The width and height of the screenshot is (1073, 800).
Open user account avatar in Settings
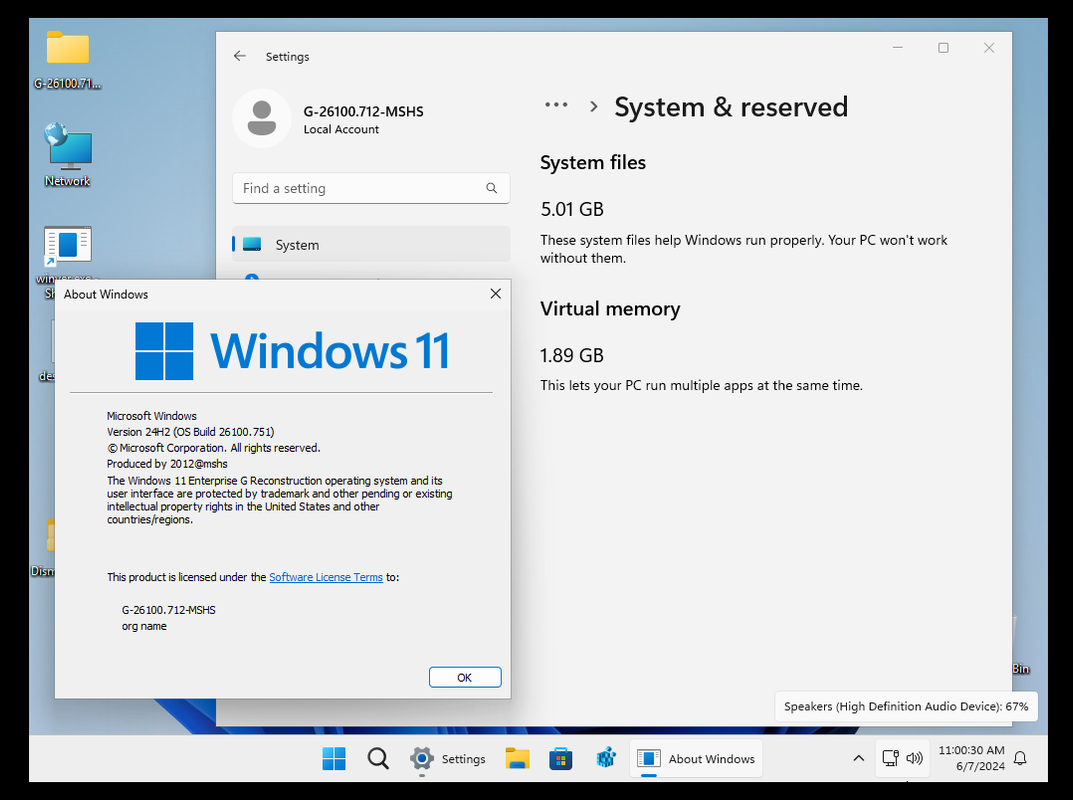(x=261, y=118)
